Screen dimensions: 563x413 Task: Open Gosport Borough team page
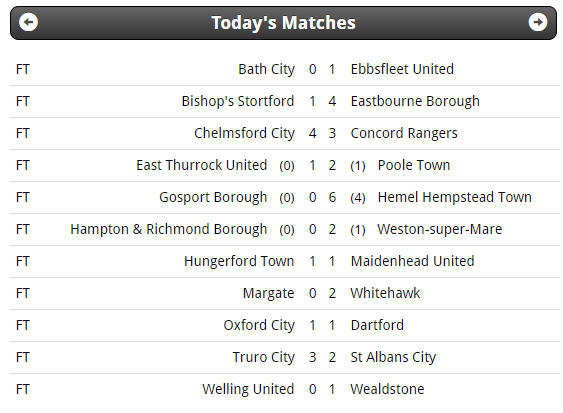tap(213, 197)
